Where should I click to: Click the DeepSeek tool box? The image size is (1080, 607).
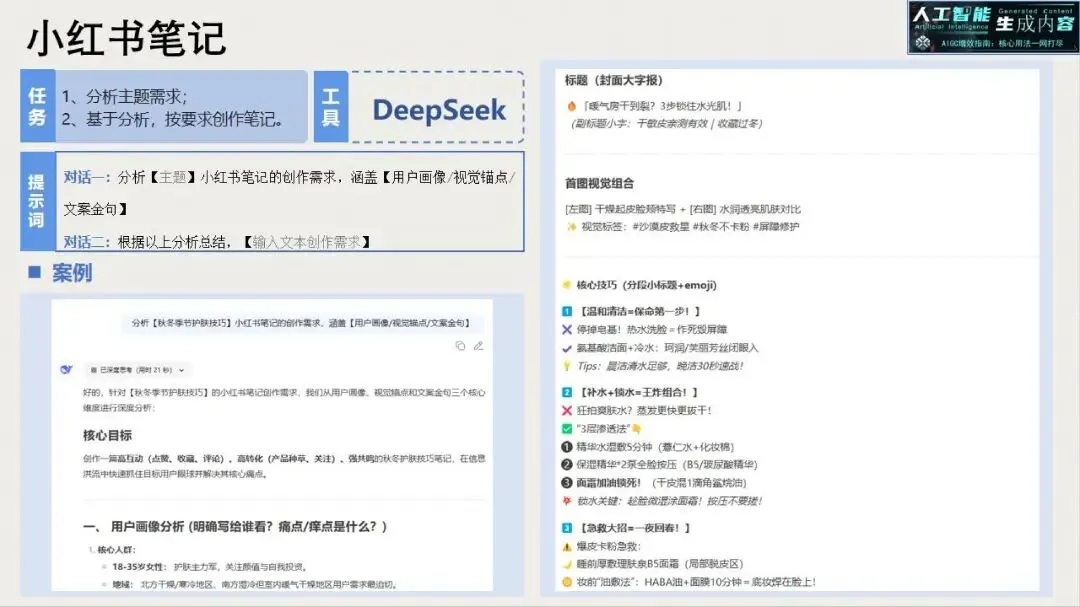[437, 107]
